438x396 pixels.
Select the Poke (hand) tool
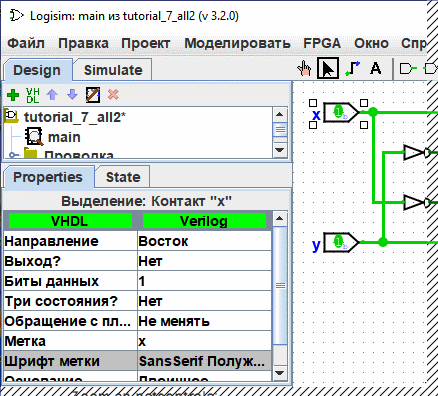[x=304, y=69]
